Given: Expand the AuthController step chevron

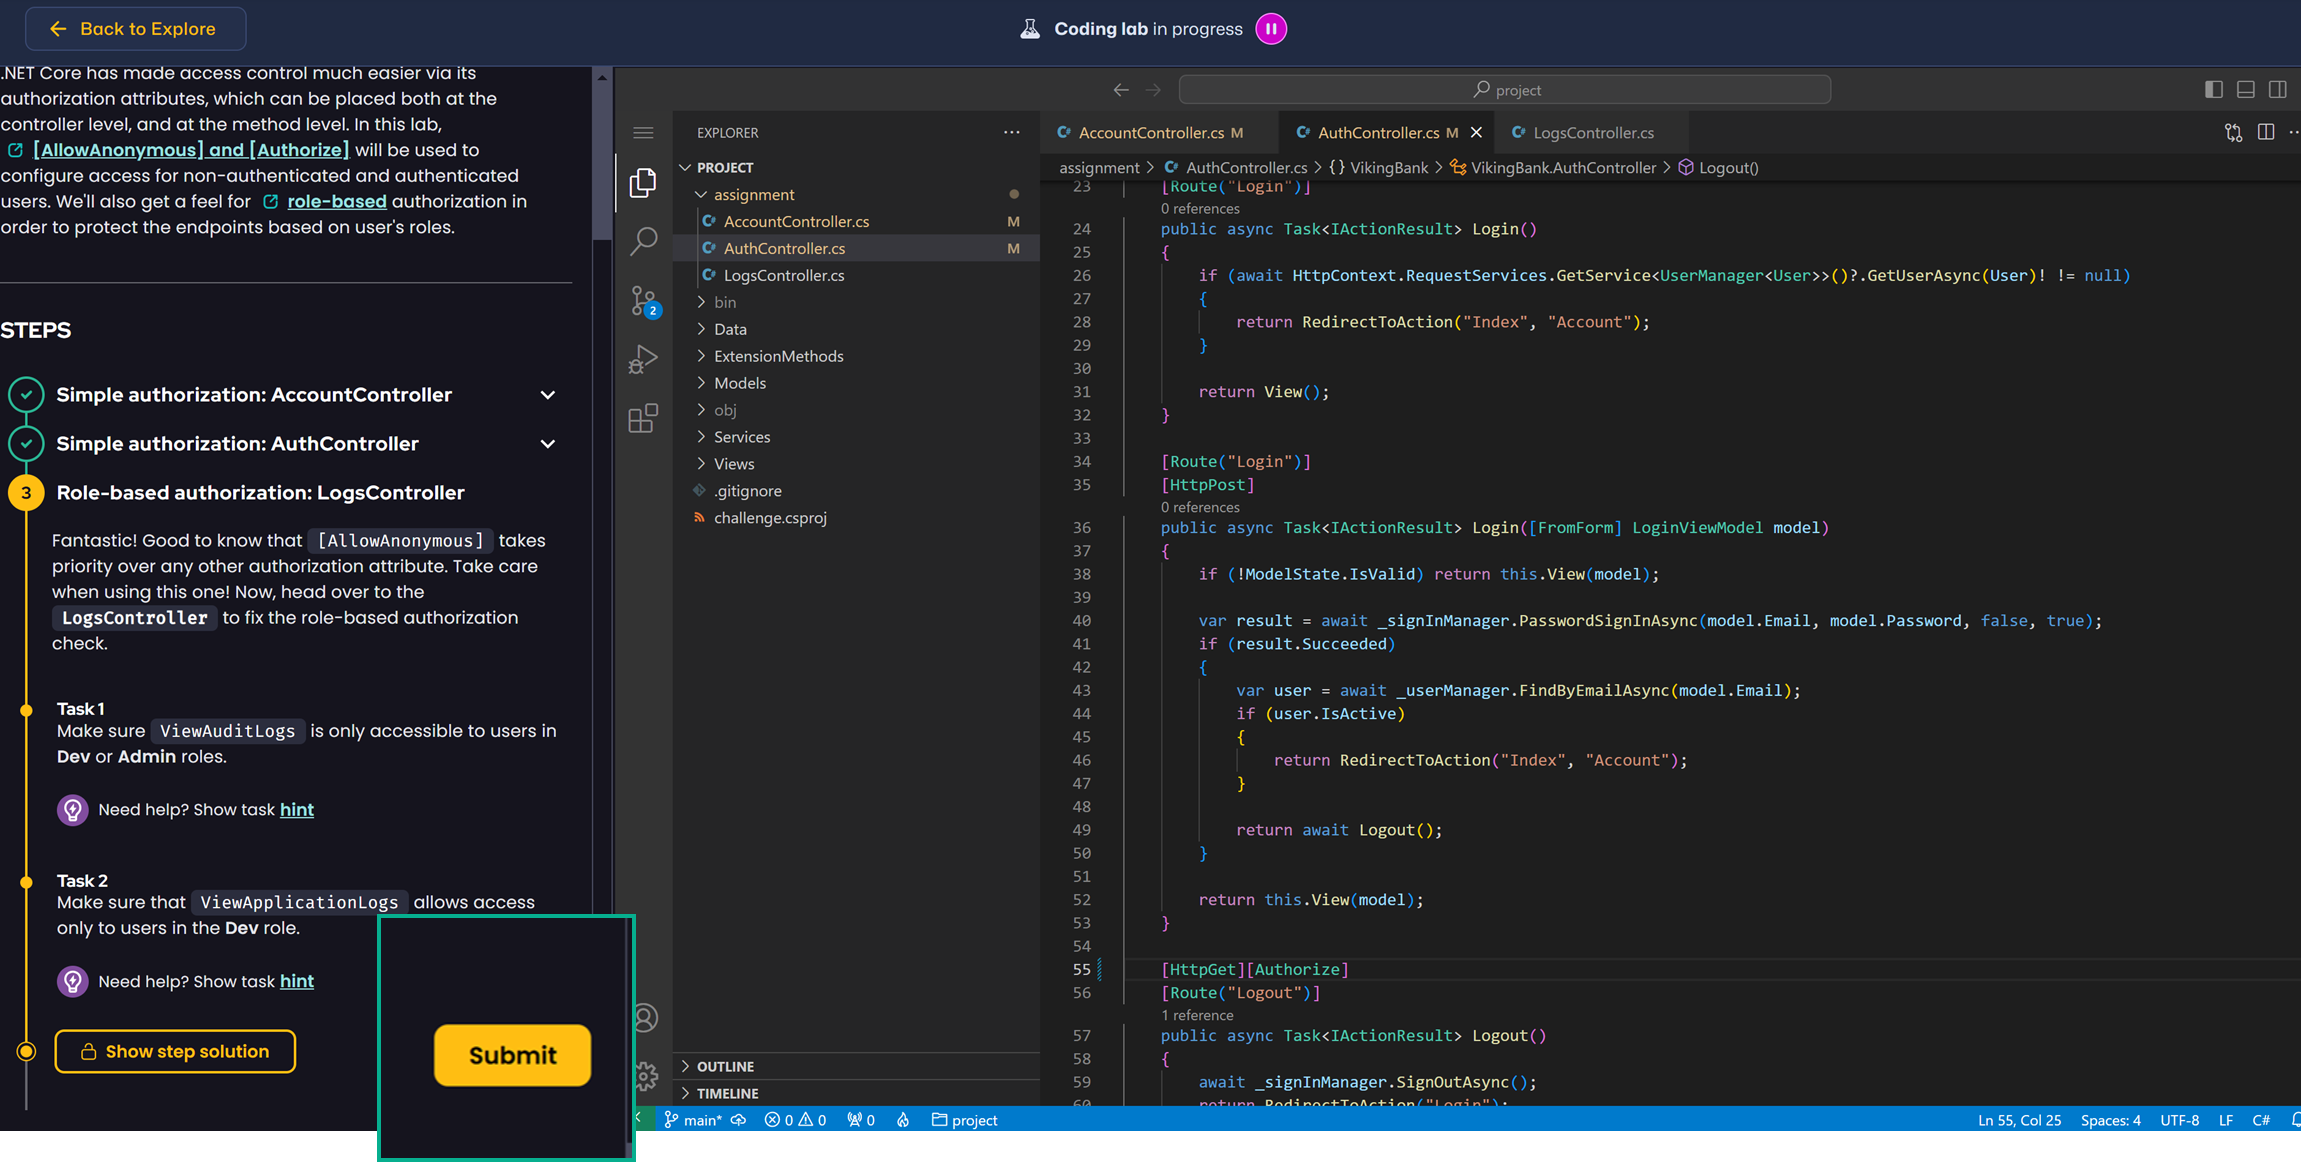Looking at the screenshot, I should click(548, 444).
